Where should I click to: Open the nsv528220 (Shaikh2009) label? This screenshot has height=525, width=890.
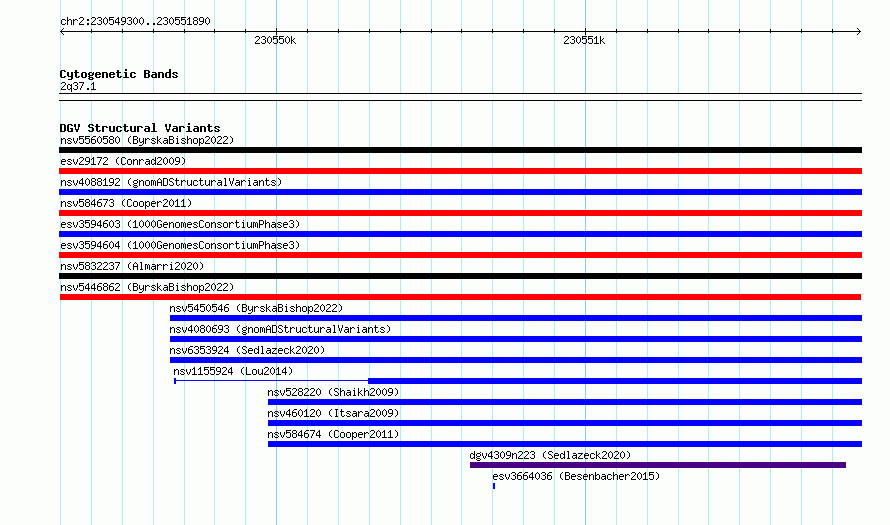pyautogui.click(x=333, y=392)
